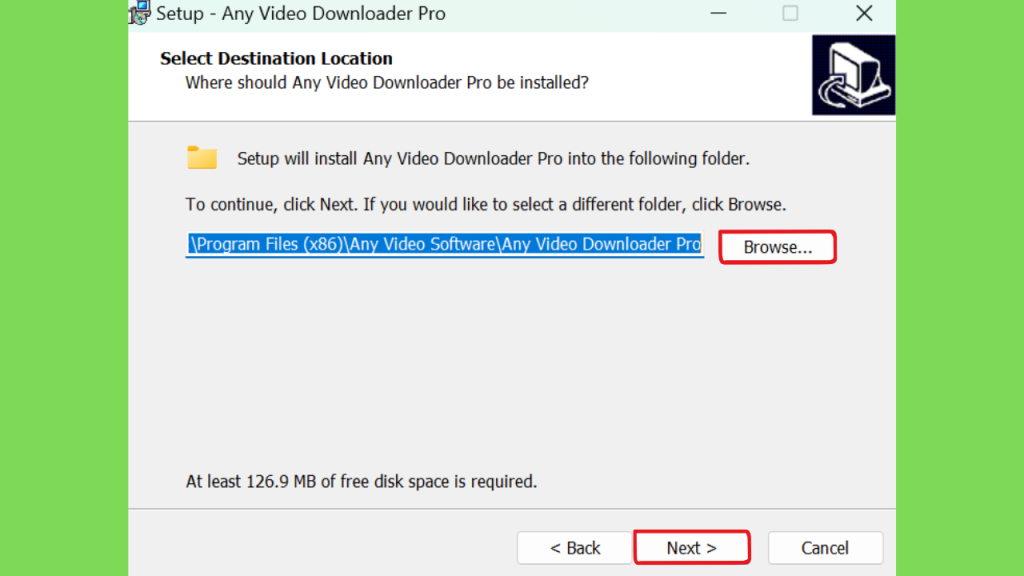Screen dimensions: 1024x576
Task: Go to previous step with Back
Action: (575, 547)
